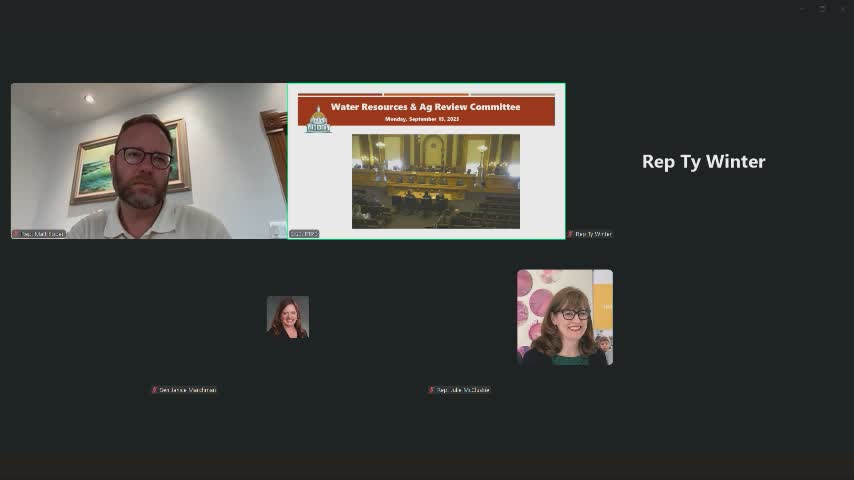The height and width of the screenshot is (480, 854).
Task: Select the video tile of the smiling woman with glasses
Action: click(565, 317)
